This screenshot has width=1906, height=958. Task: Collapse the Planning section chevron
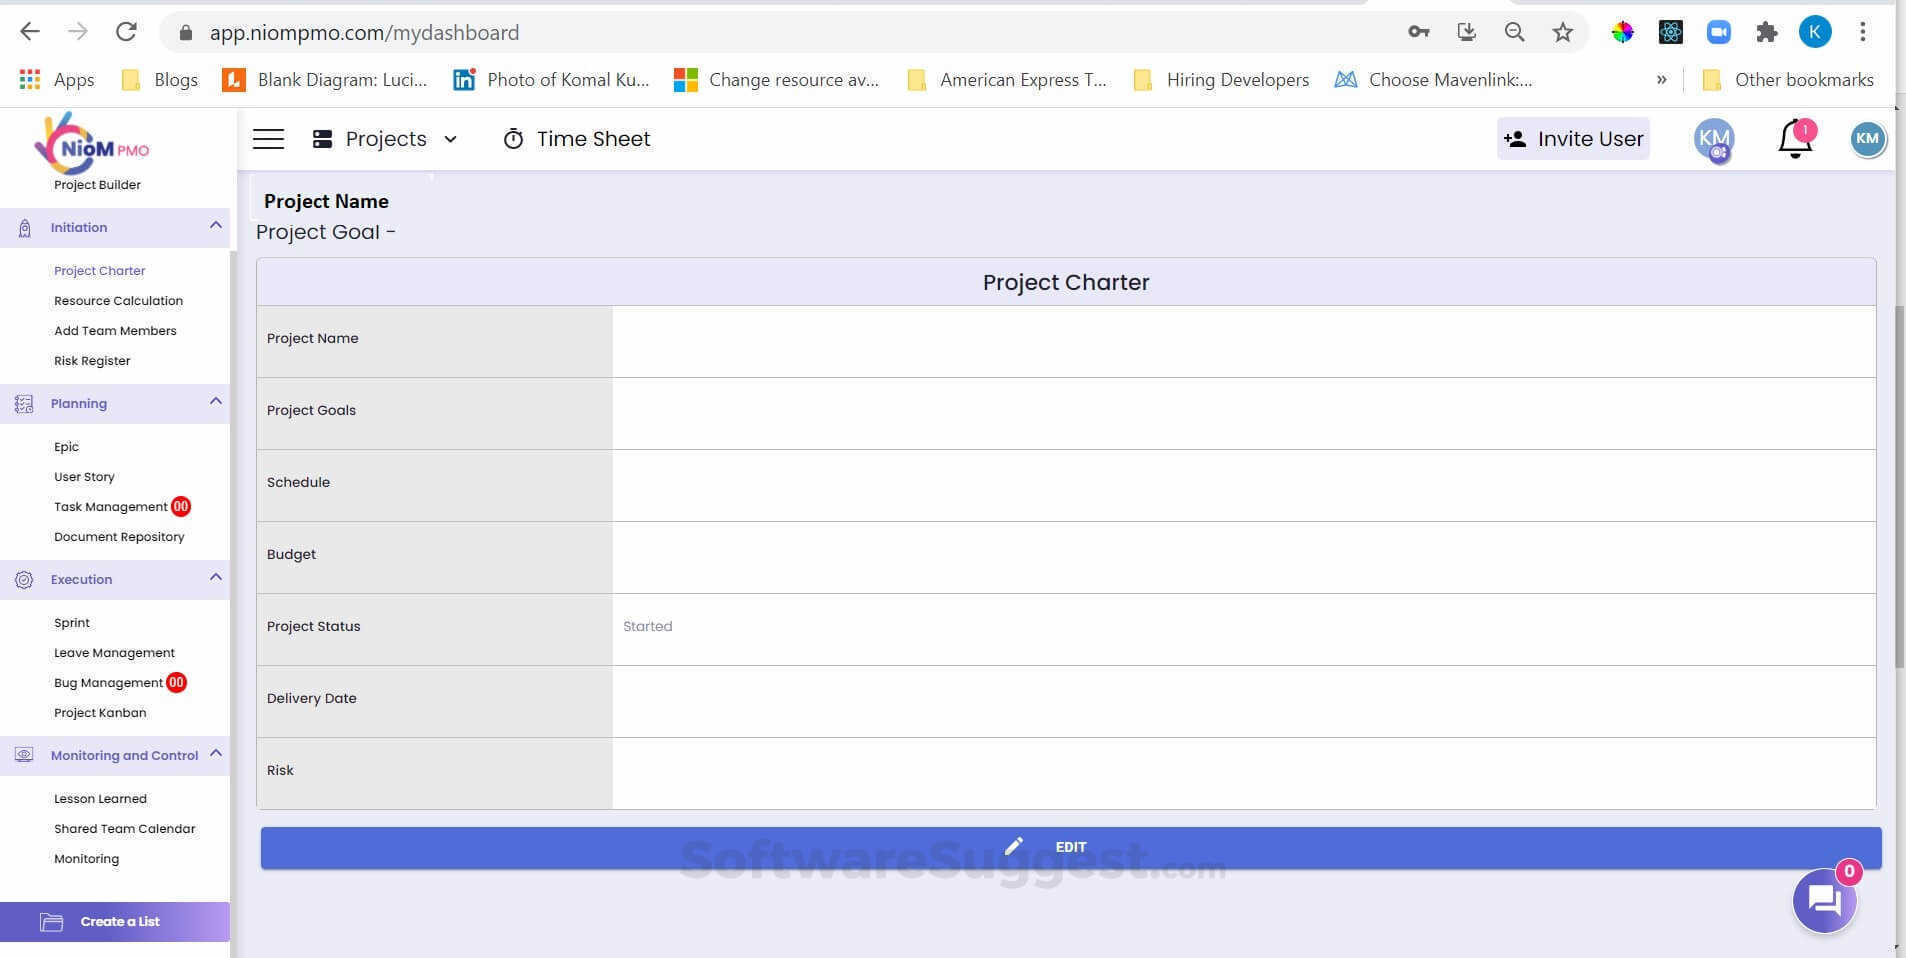click(x=215, y=402)
